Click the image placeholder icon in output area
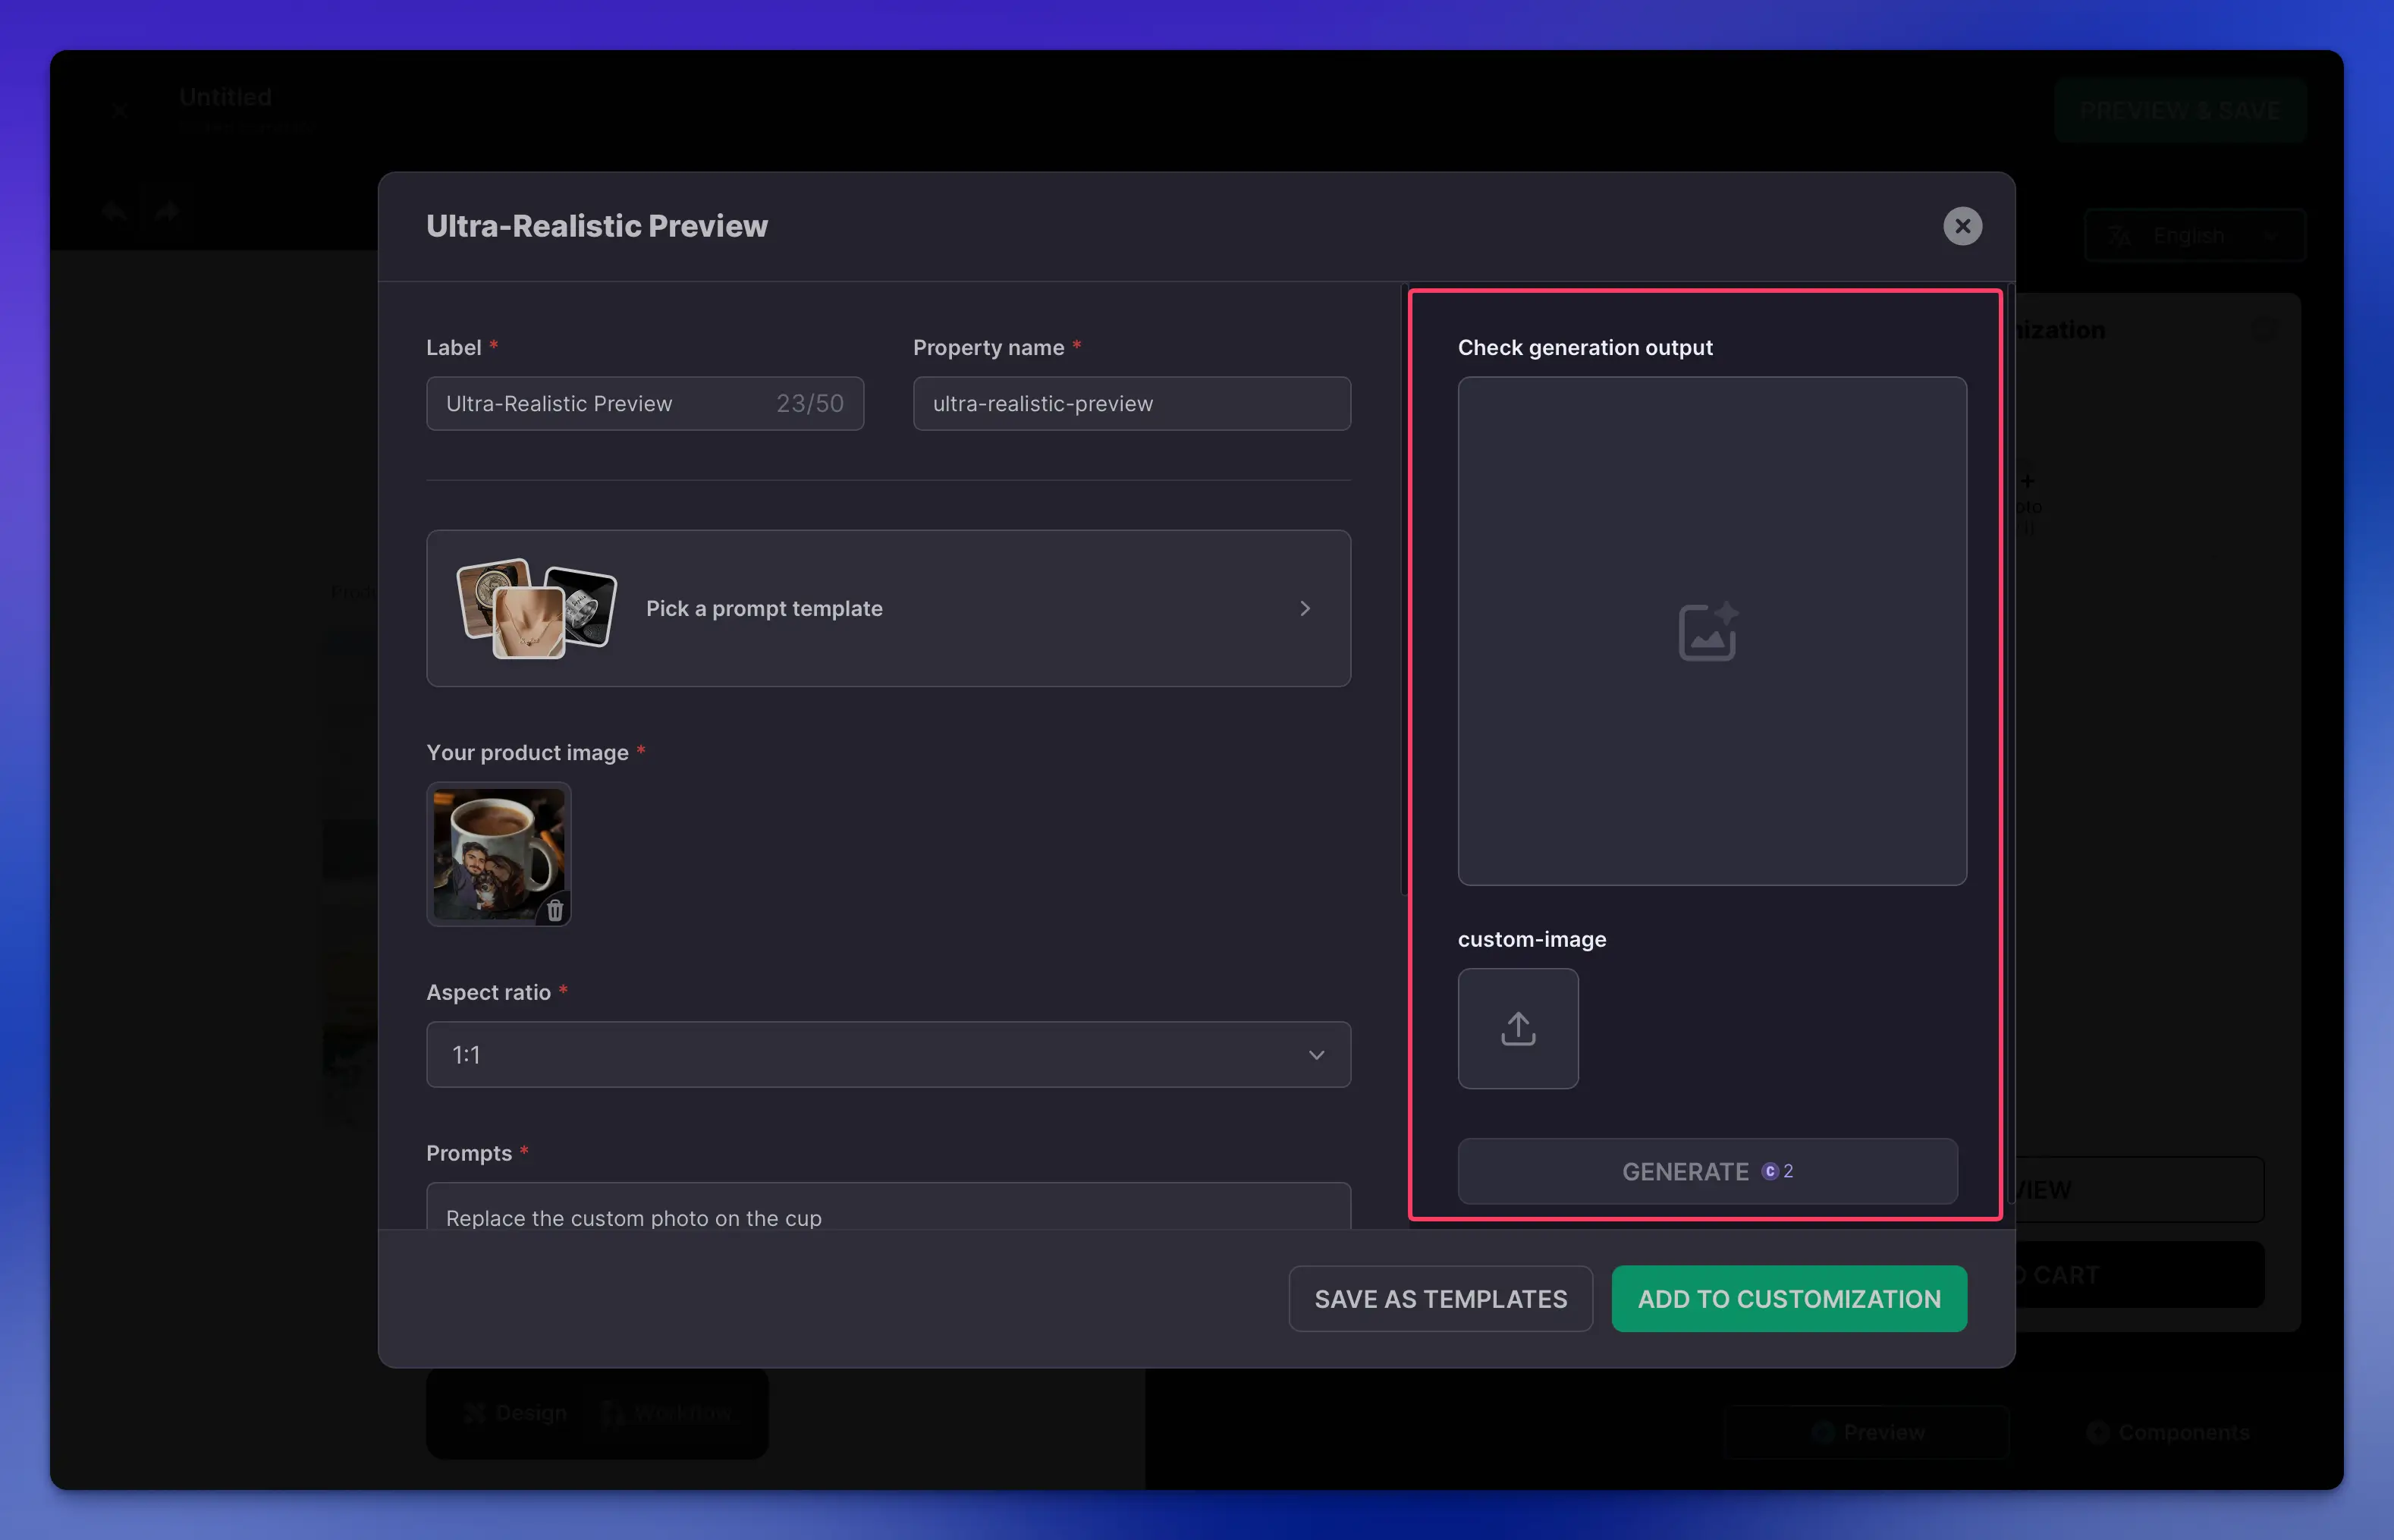 coord(1707,631)
